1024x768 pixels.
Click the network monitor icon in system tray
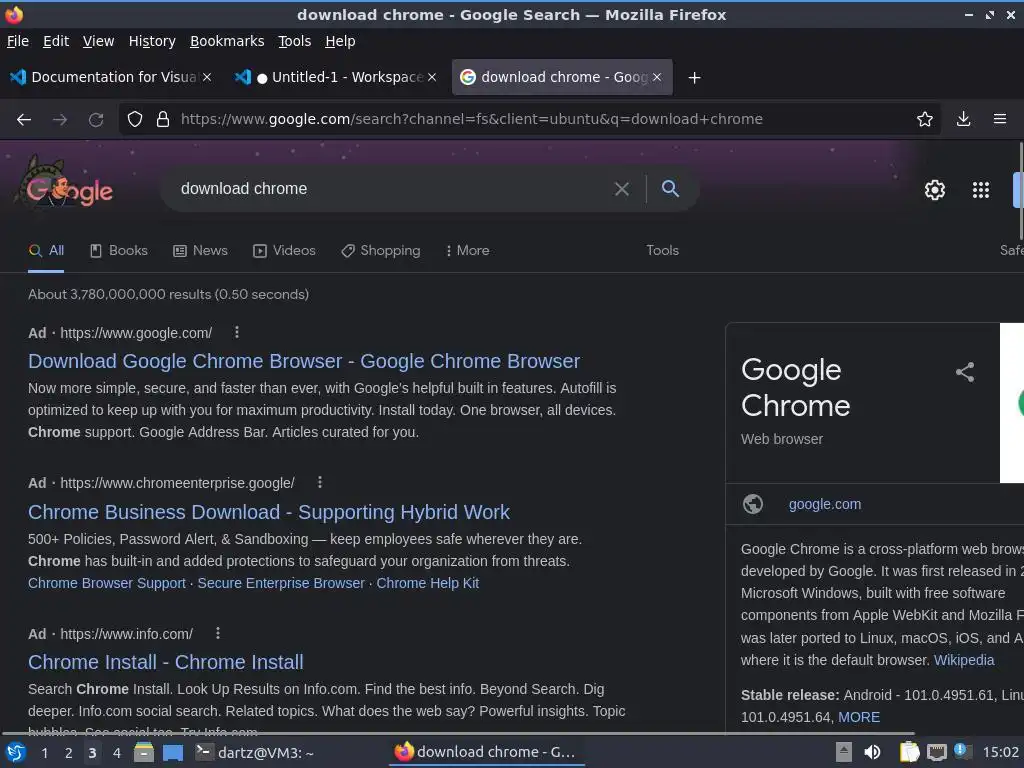click(x=936, y=753)
